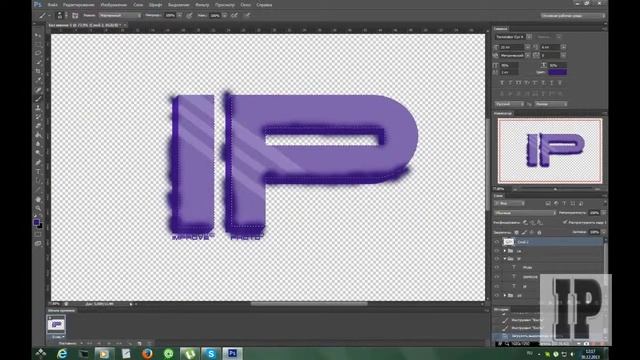Hide the top selected layer via eye icon
The width and height of the screenshot is (640, 360).
[497, 242]
